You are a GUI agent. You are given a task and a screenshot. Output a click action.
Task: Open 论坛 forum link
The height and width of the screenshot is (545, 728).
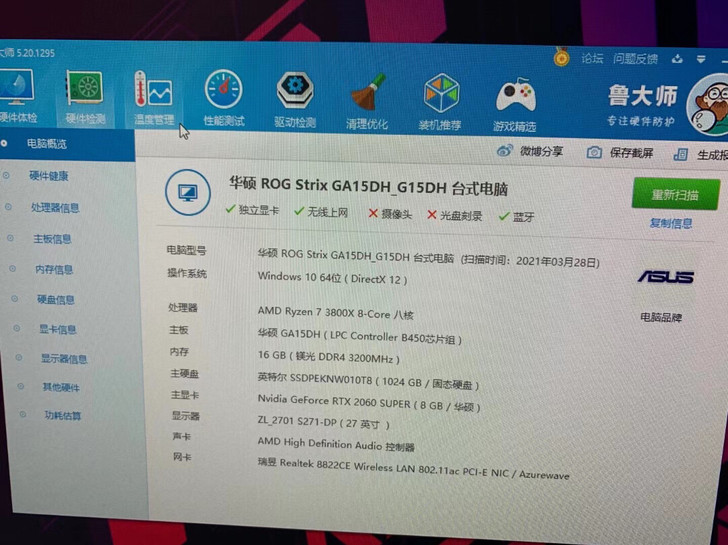coord(592,58)
